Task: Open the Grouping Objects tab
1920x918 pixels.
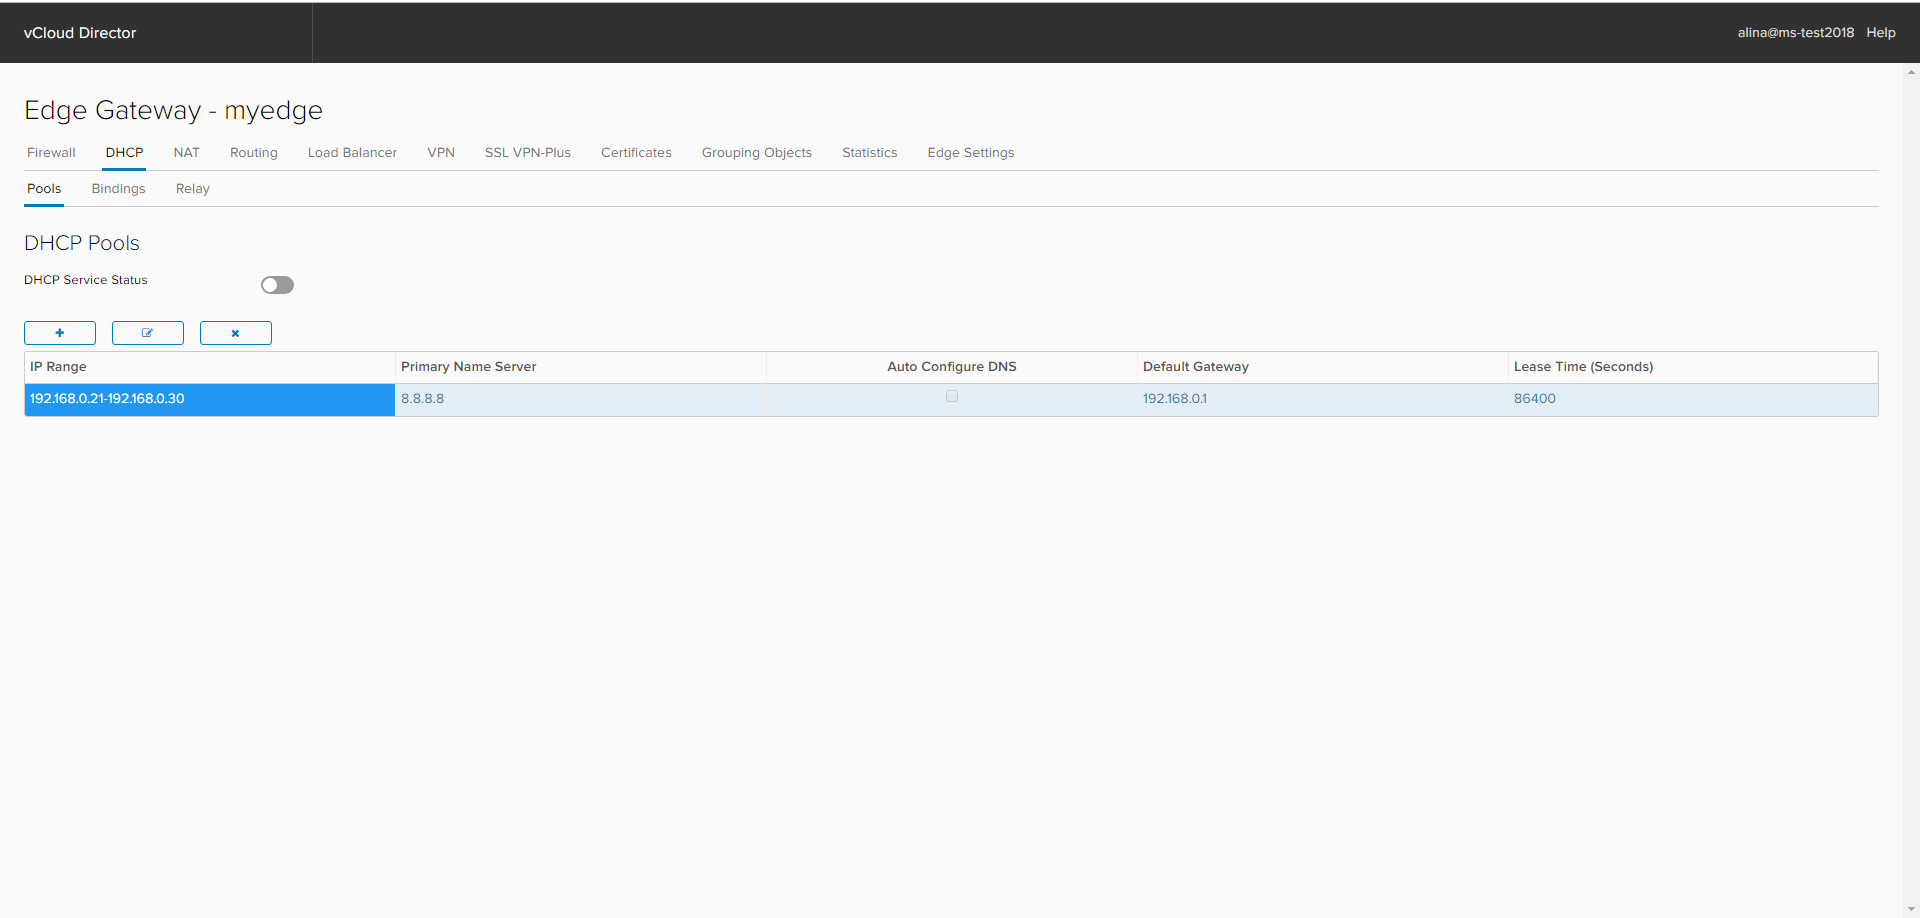Action: (x=756, y=152)
